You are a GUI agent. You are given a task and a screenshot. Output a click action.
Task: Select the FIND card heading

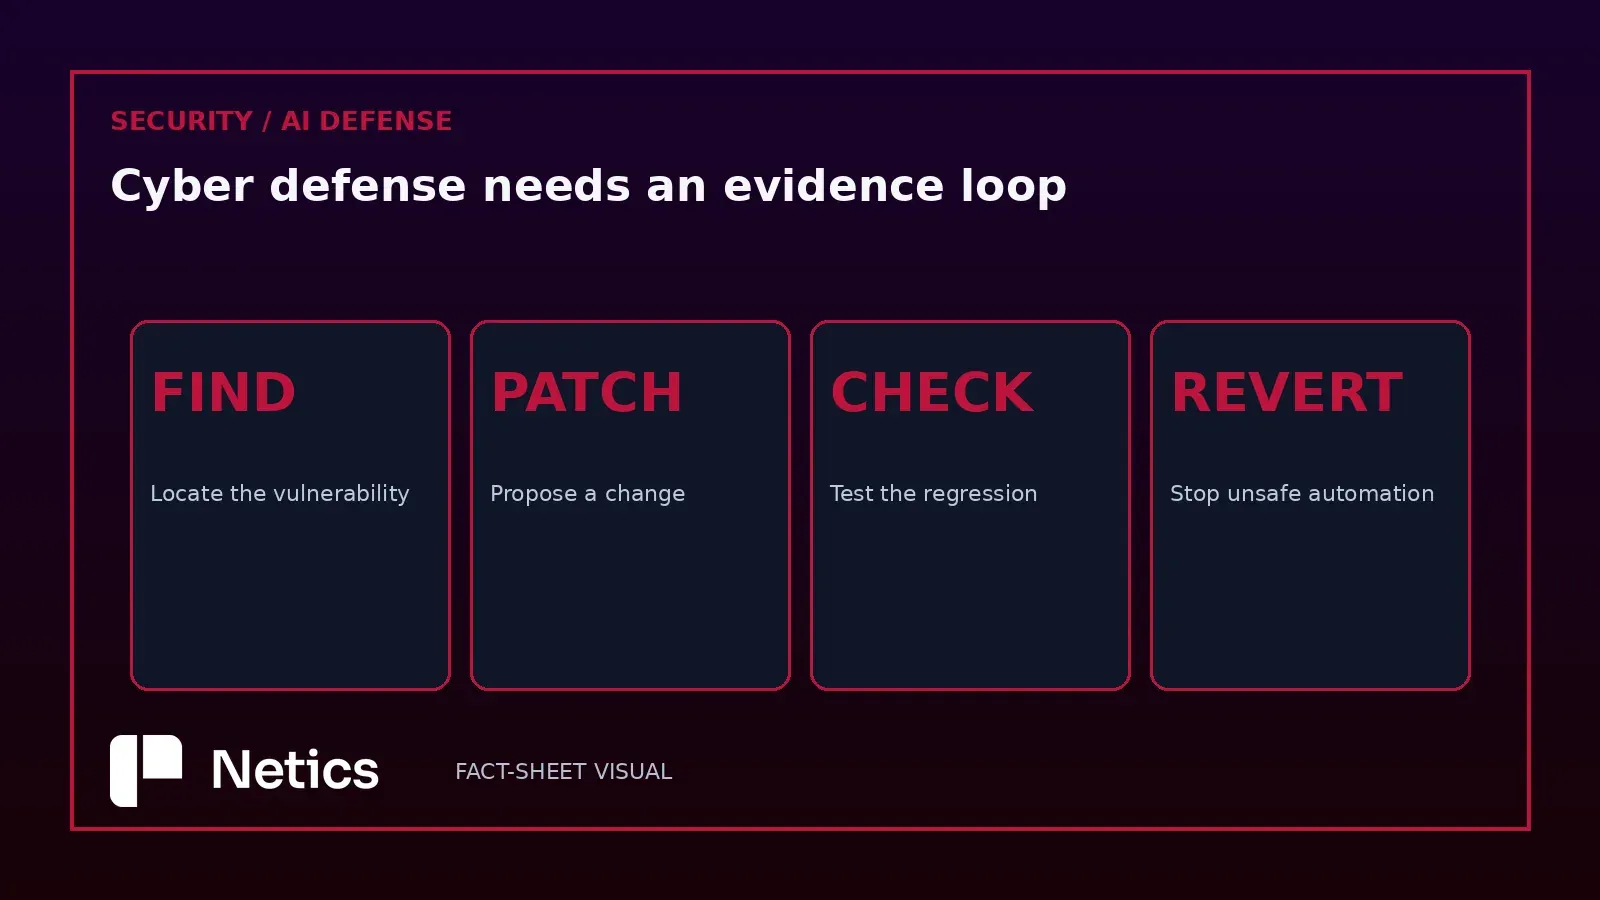click(224, 392)
